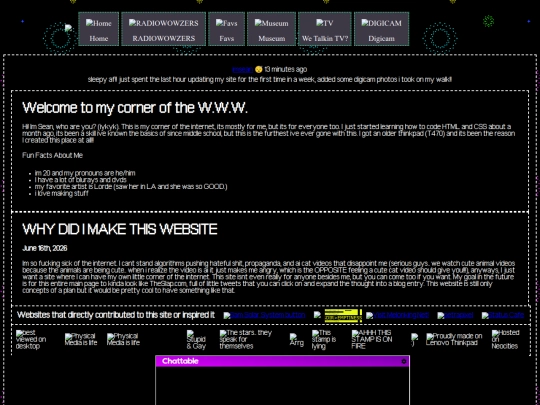
Task: Click 'The stars.. they speak for themselves' stamp
Action: [x=246, y=340]
